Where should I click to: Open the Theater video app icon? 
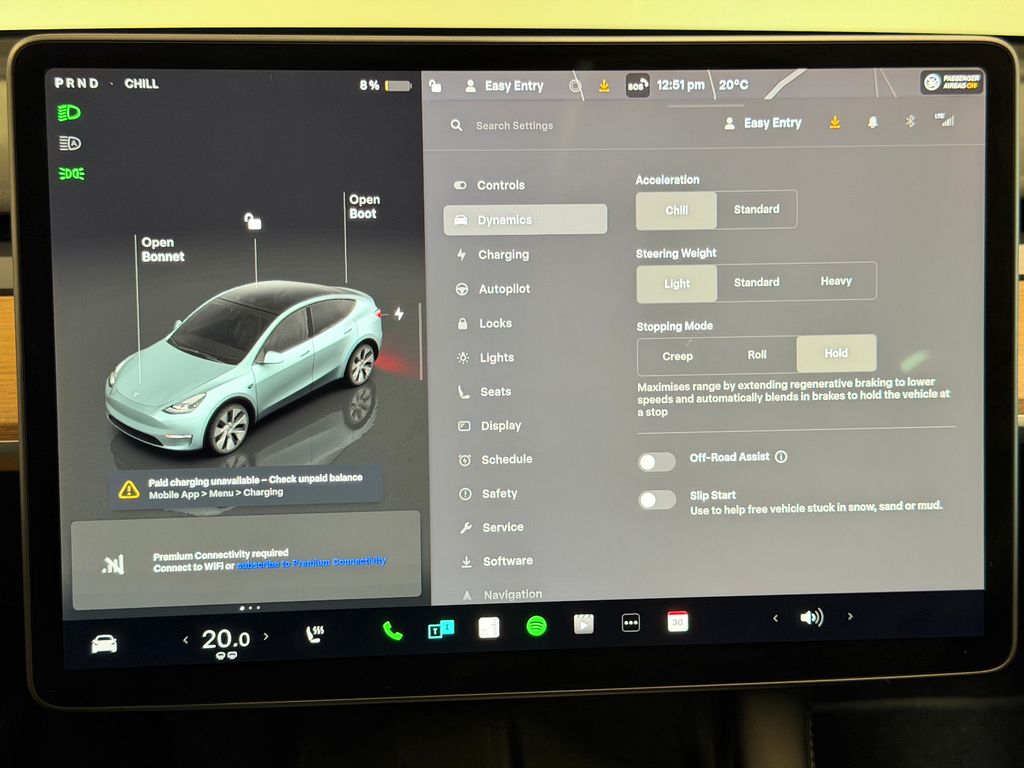[583, 624]
